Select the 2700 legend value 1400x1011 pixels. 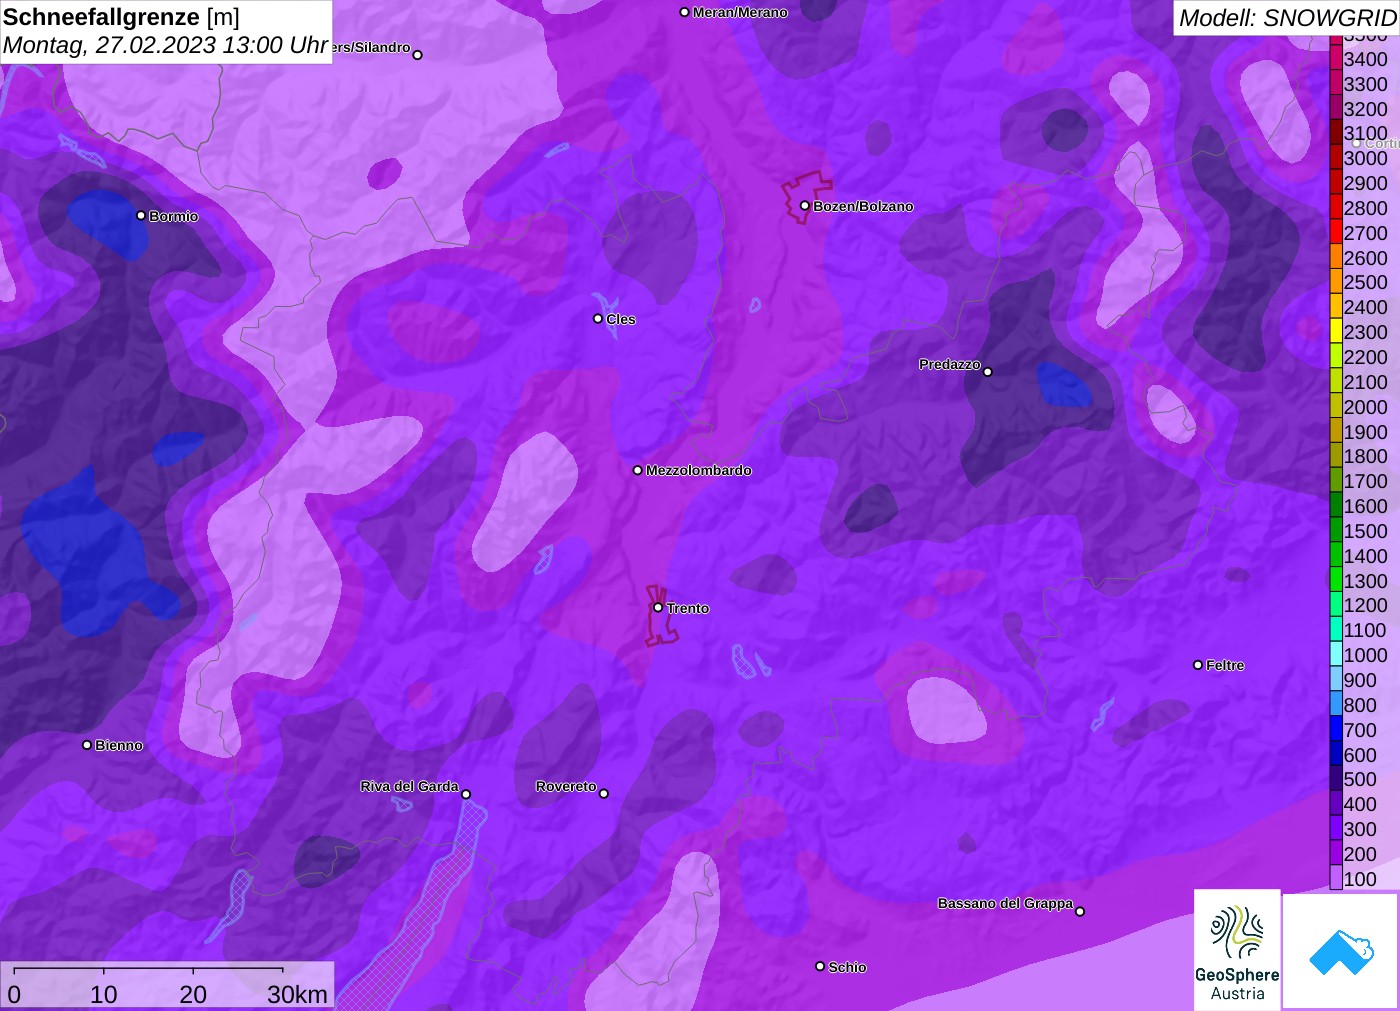(1365, 233)
